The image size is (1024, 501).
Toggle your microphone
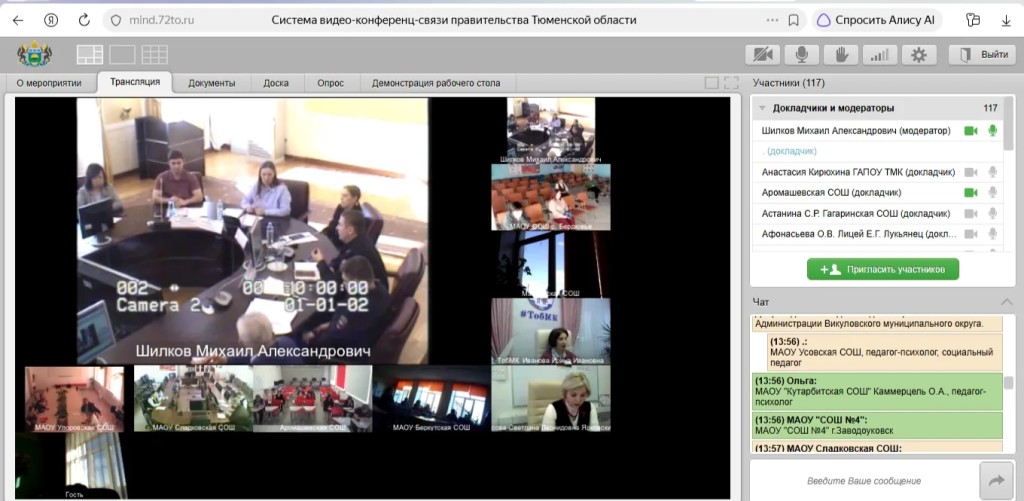tap(801, 55)
